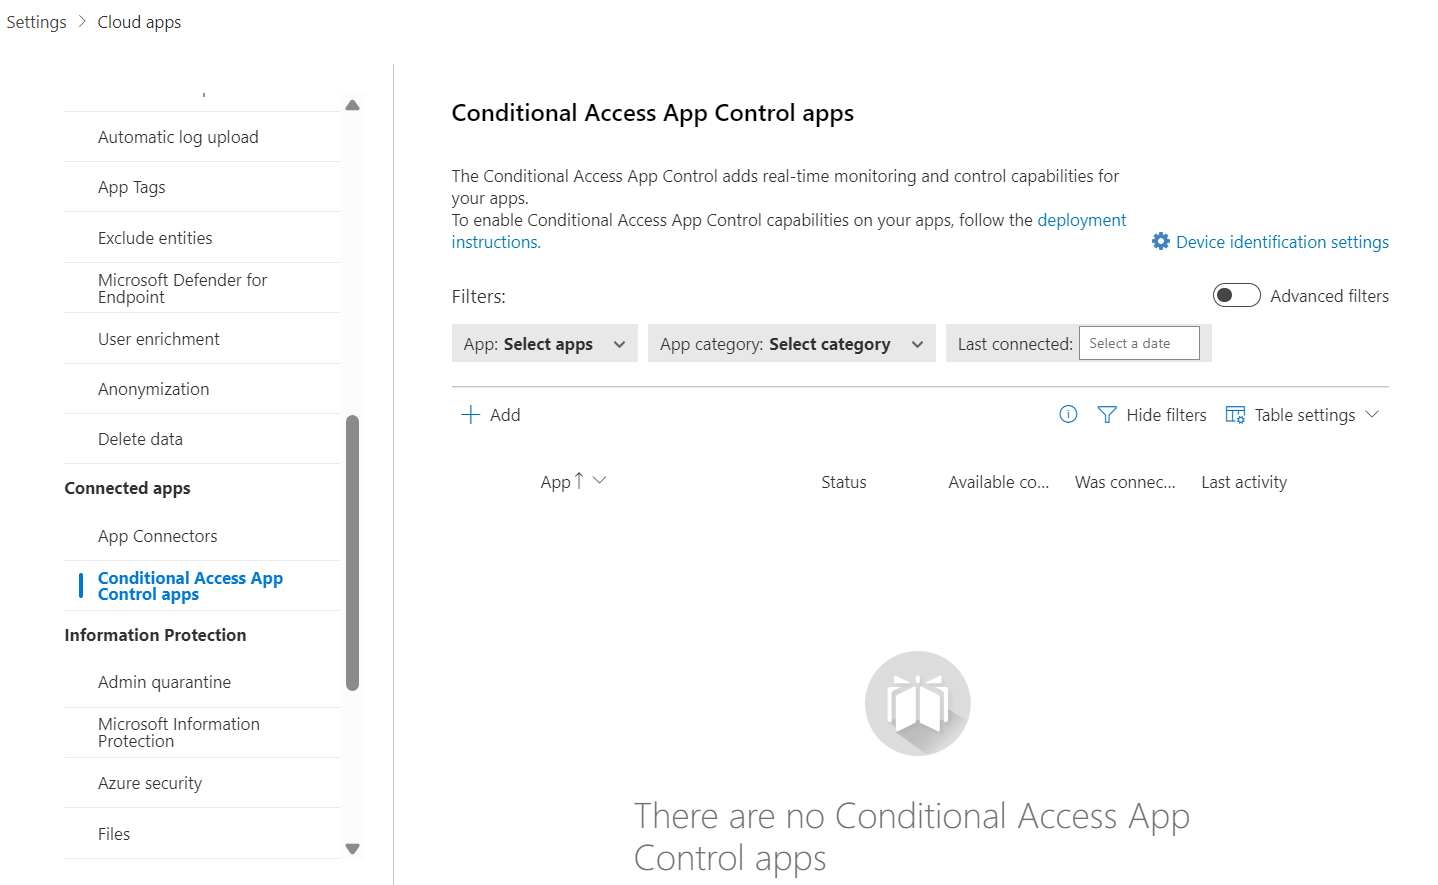The image size is (1438, 885).
Task: Click the info icon beside Hide filters
Action: pos(1068,413)
